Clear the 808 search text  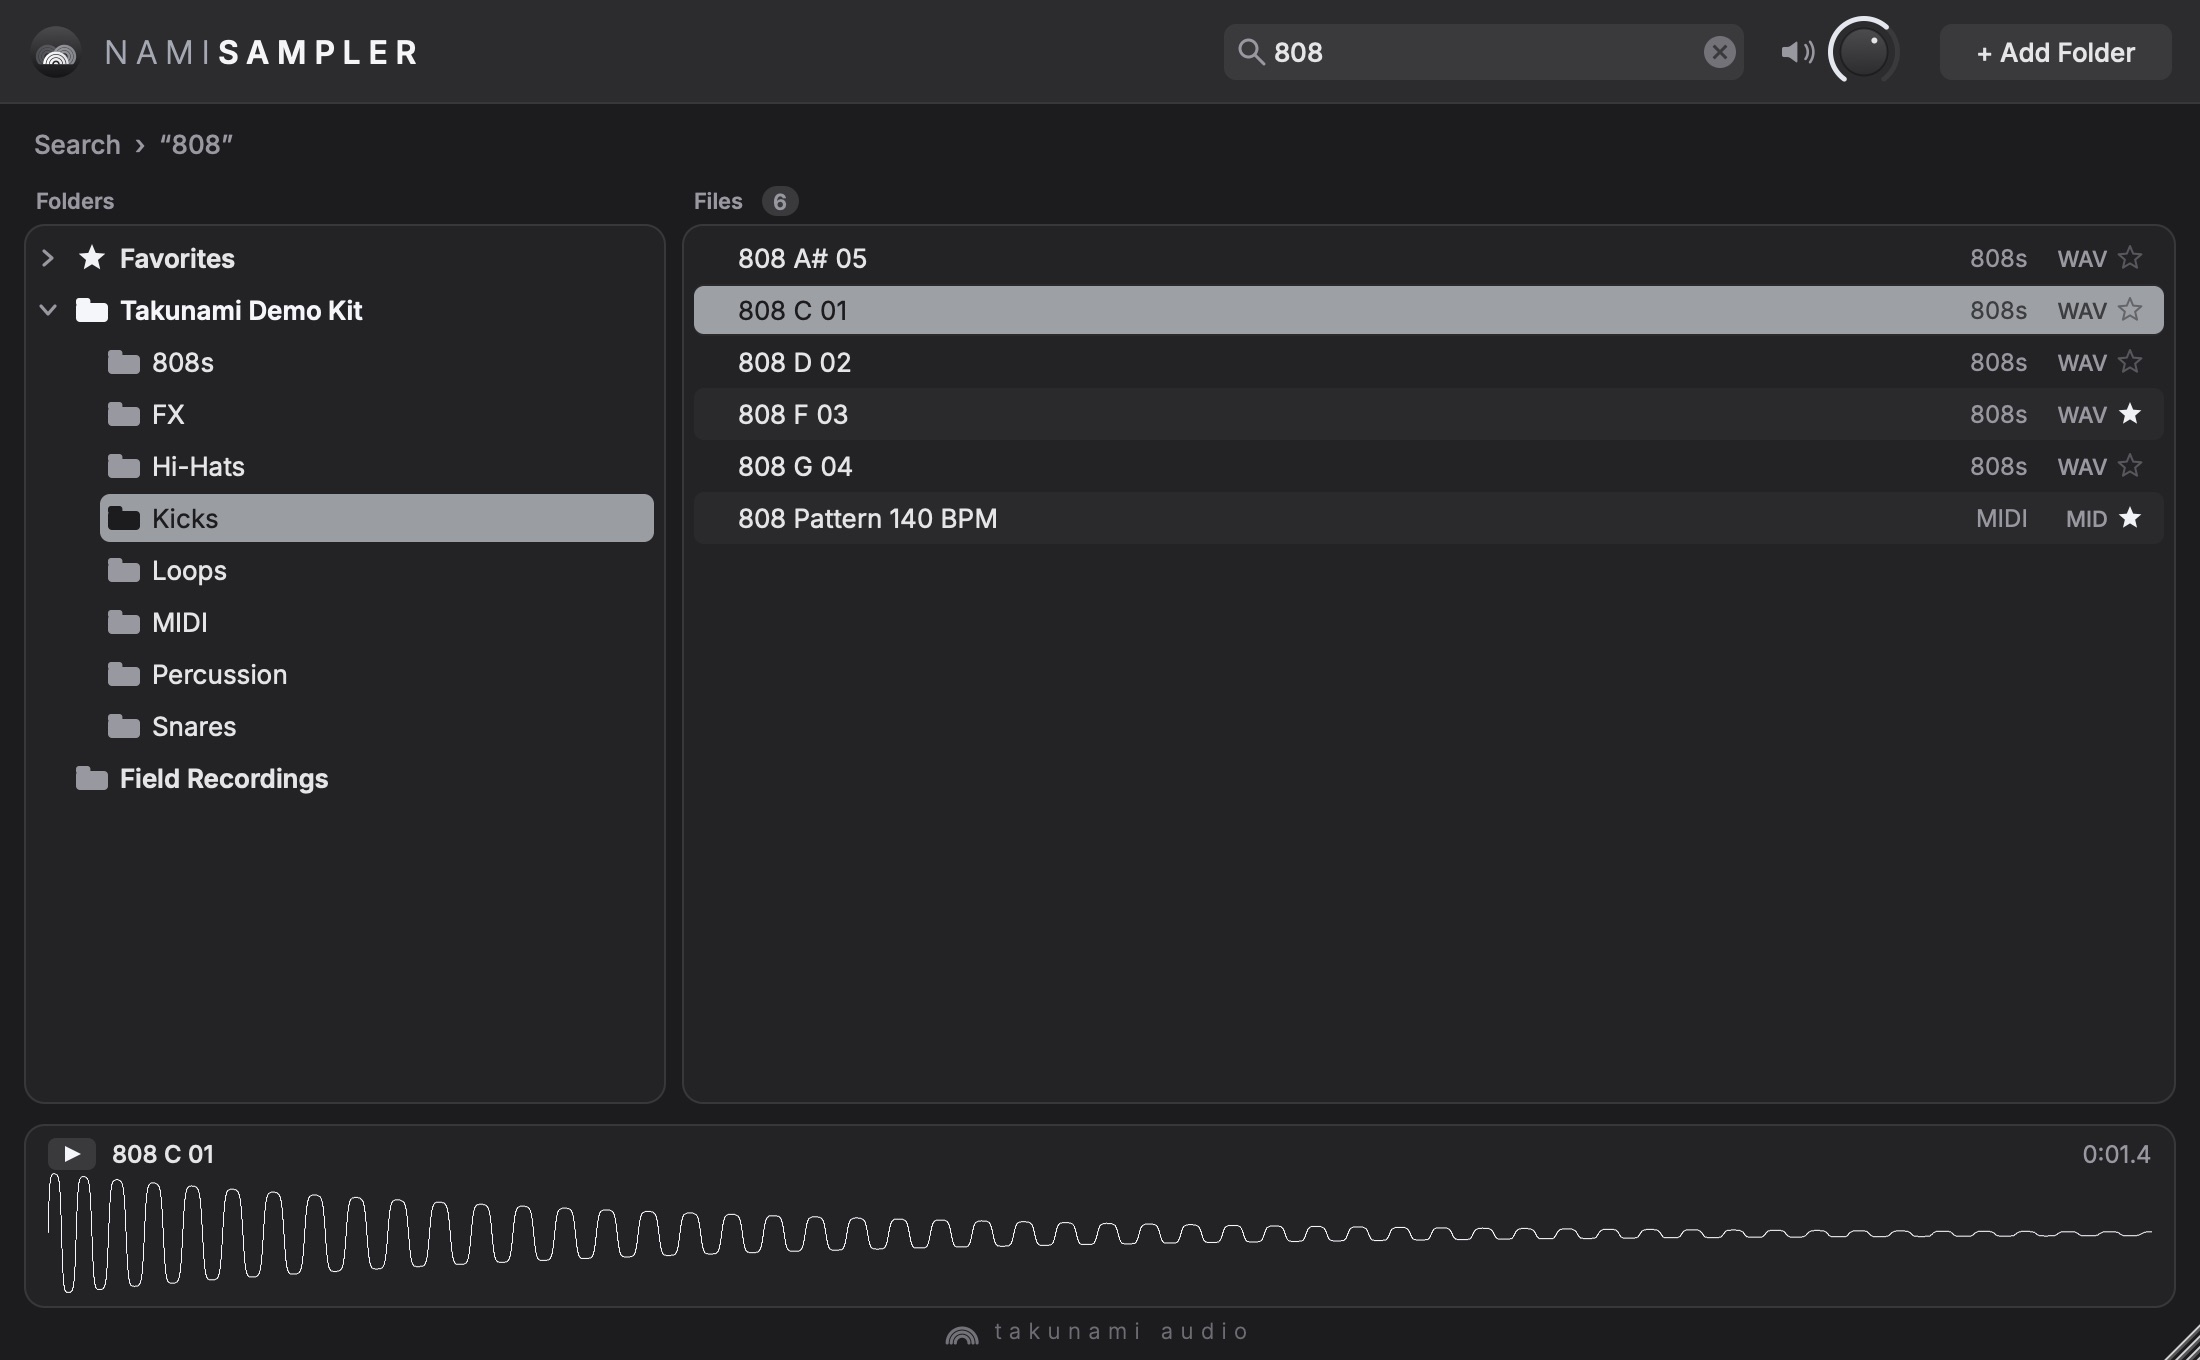1719,52
